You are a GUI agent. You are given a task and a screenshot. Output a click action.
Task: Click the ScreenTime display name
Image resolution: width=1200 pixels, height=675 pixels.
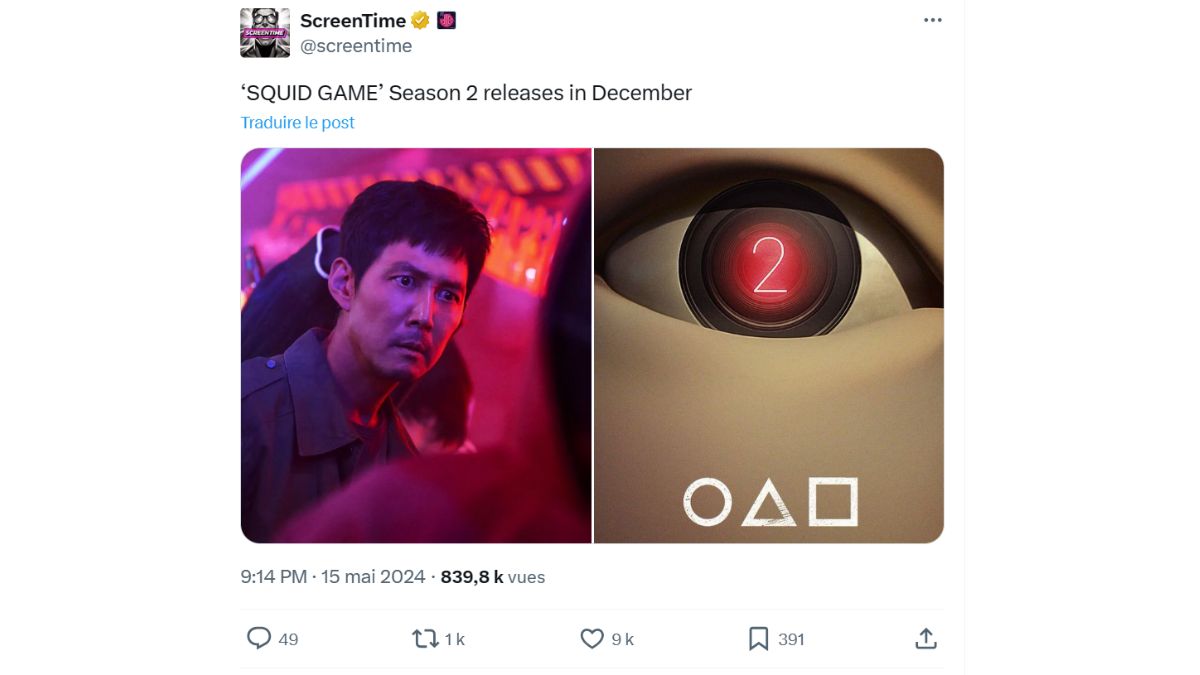click(x=352, y=20)
